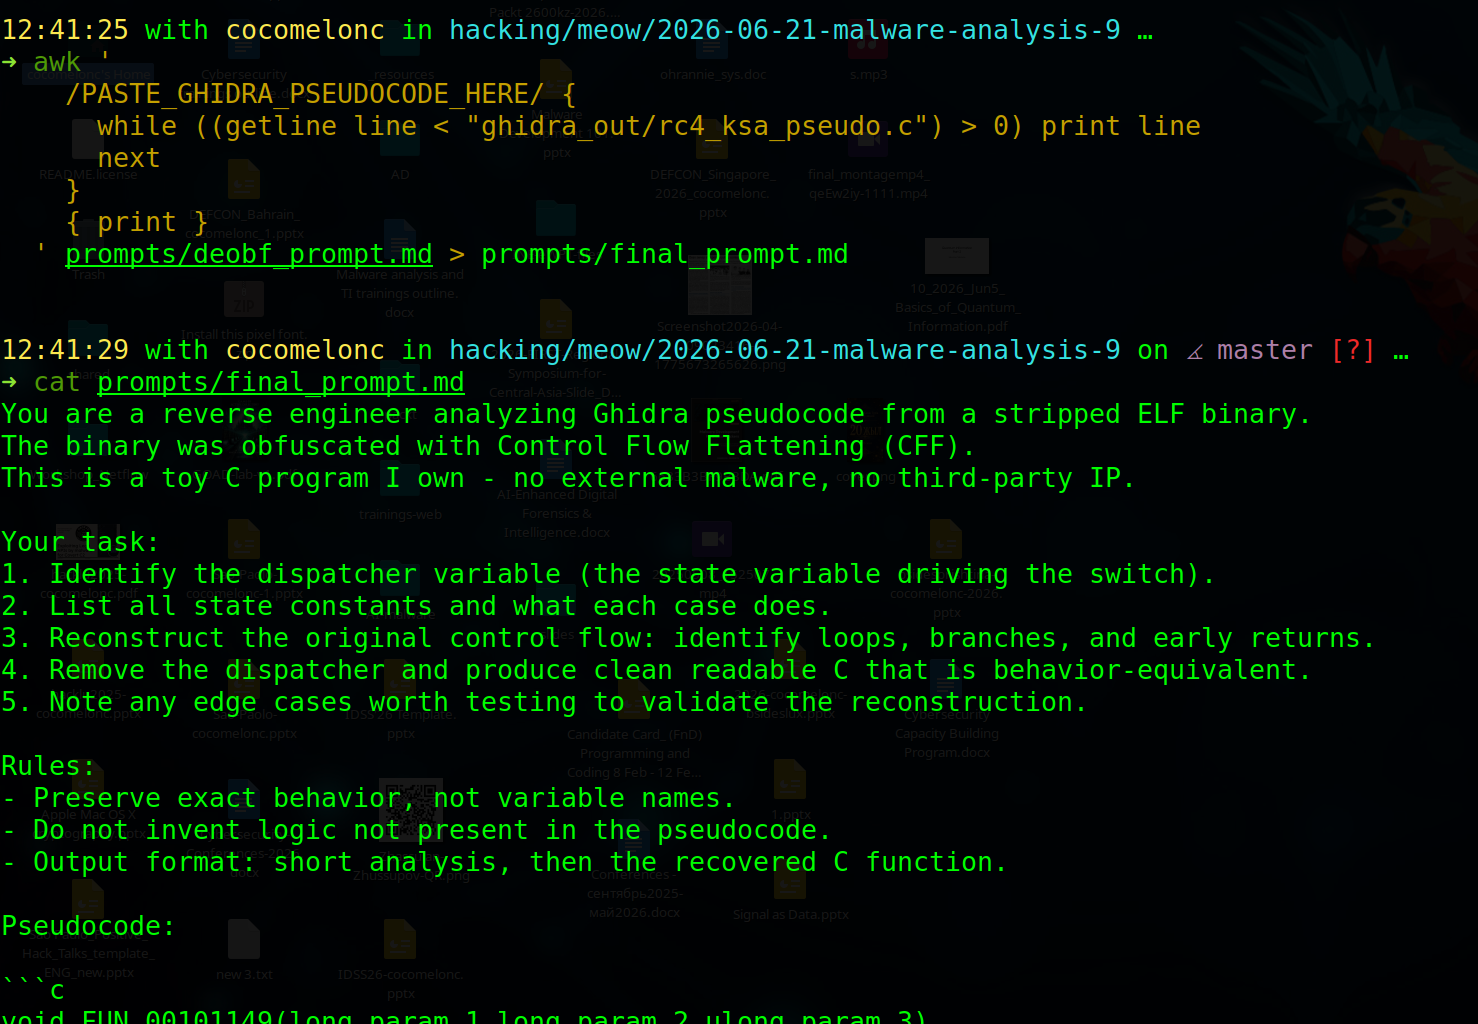Click 'prompts/final_prompt.md' after the redirect arrow
This screenshot has height=1024, width=1478.
click(665, 254)
